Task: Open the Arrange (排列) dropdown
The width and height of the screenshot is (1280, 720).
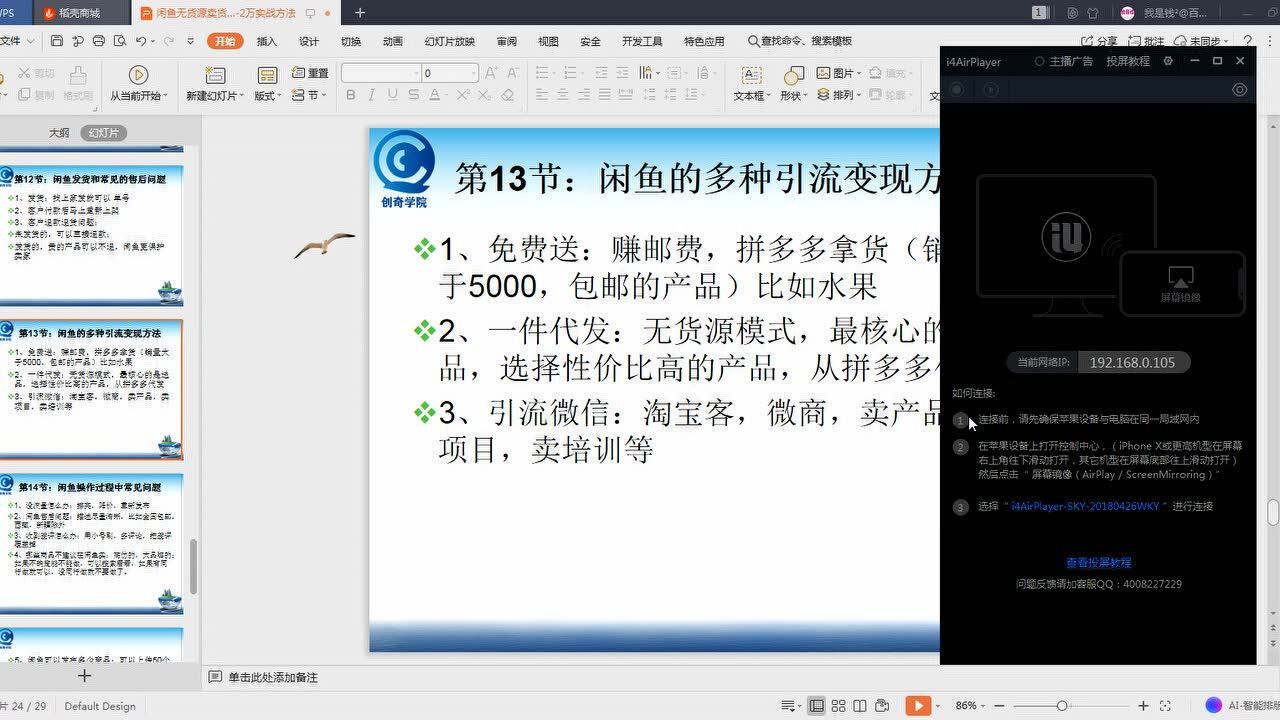Action: point(839,95)
